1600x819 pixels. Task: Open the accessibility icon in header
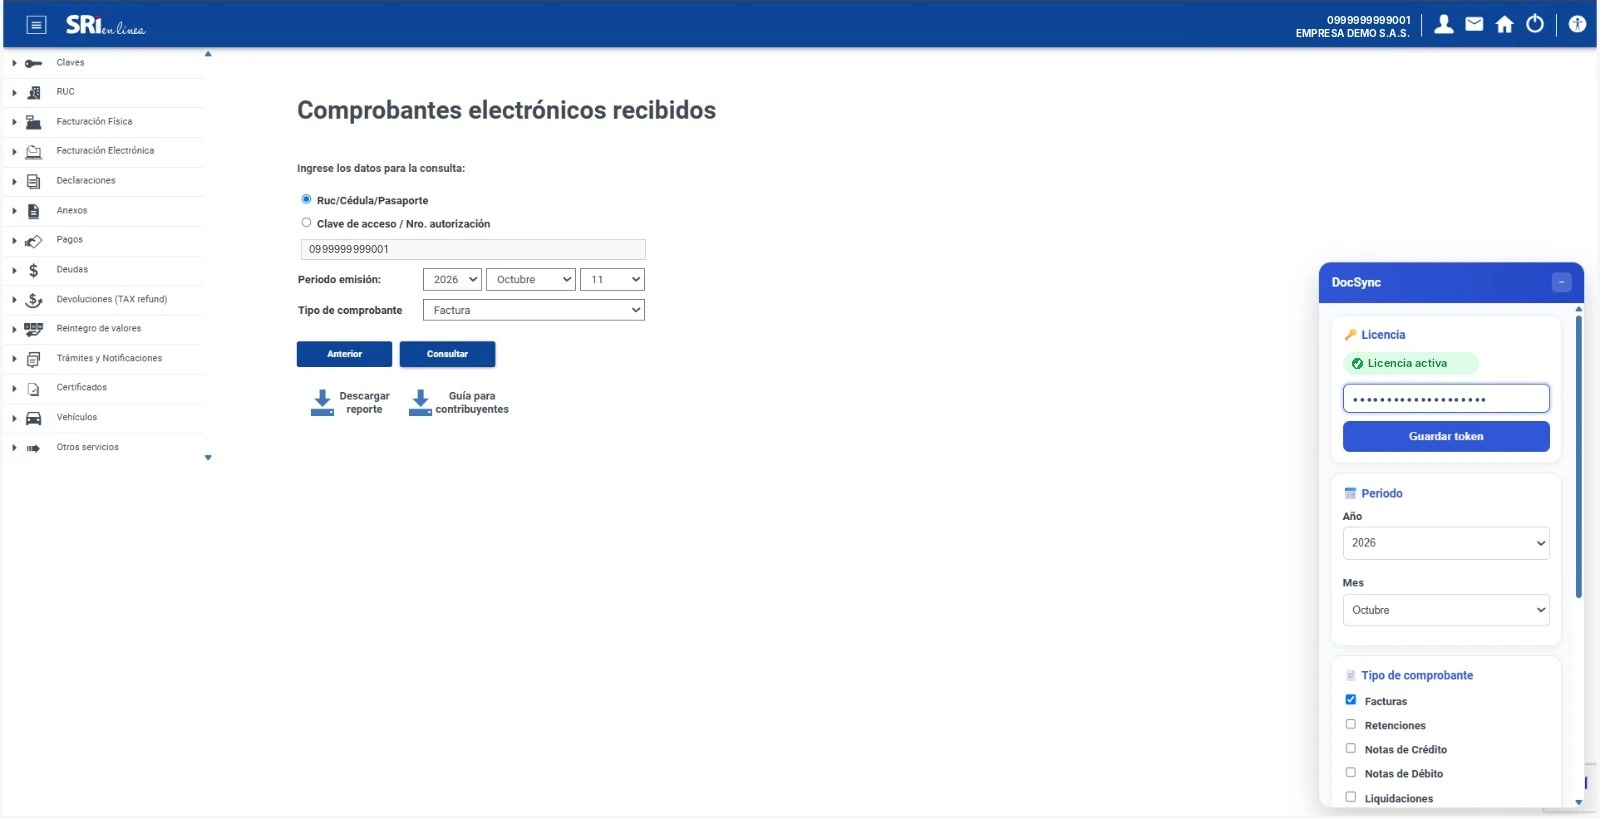coord(1577,24)
